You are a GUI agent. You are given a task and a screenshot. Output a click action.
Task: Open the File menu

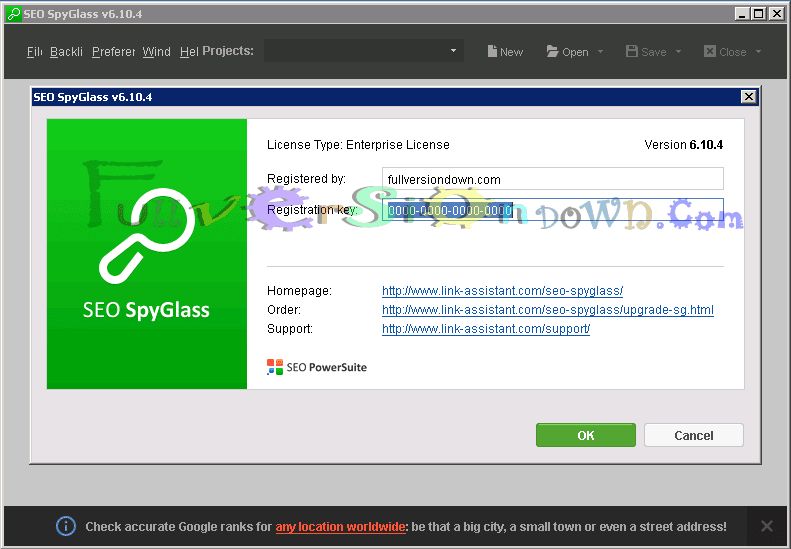click(x=34, y=51)
